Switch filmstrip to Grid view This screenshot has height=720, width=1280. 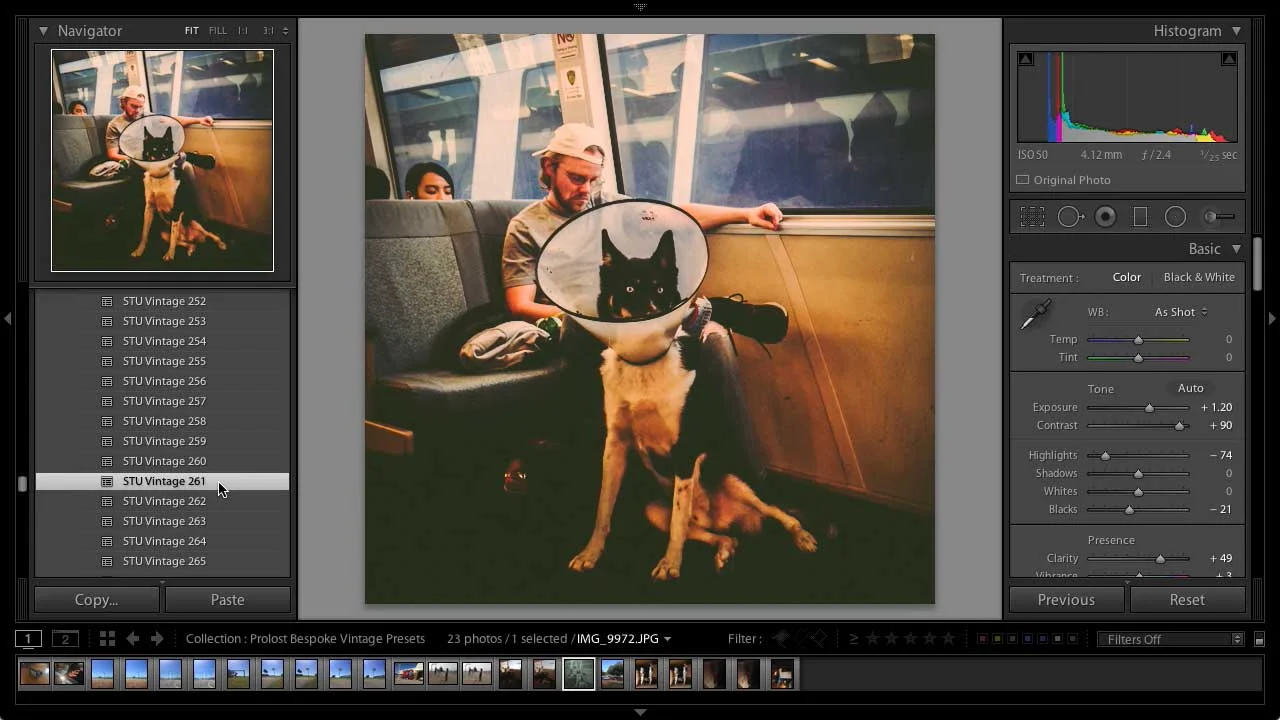(x=108, y=638)
